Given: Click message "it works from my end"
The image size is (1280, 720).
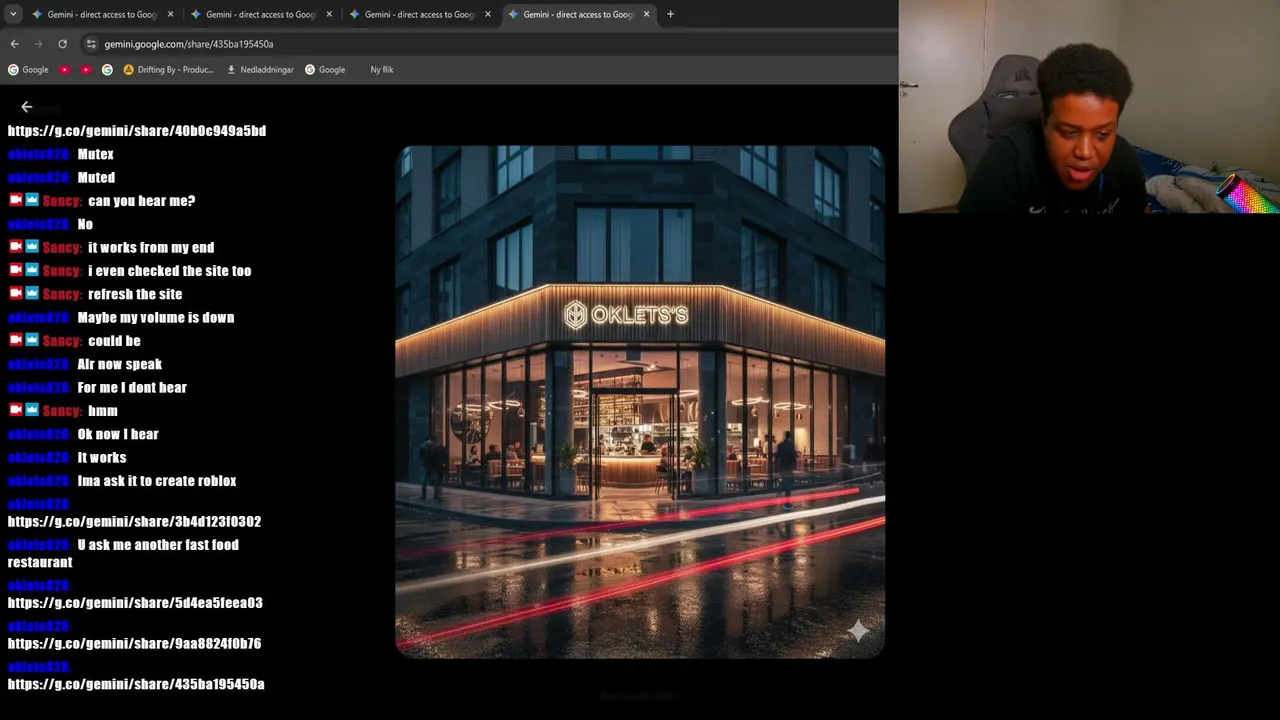Looking at the screenshot, I should click(x=151, y=248).
